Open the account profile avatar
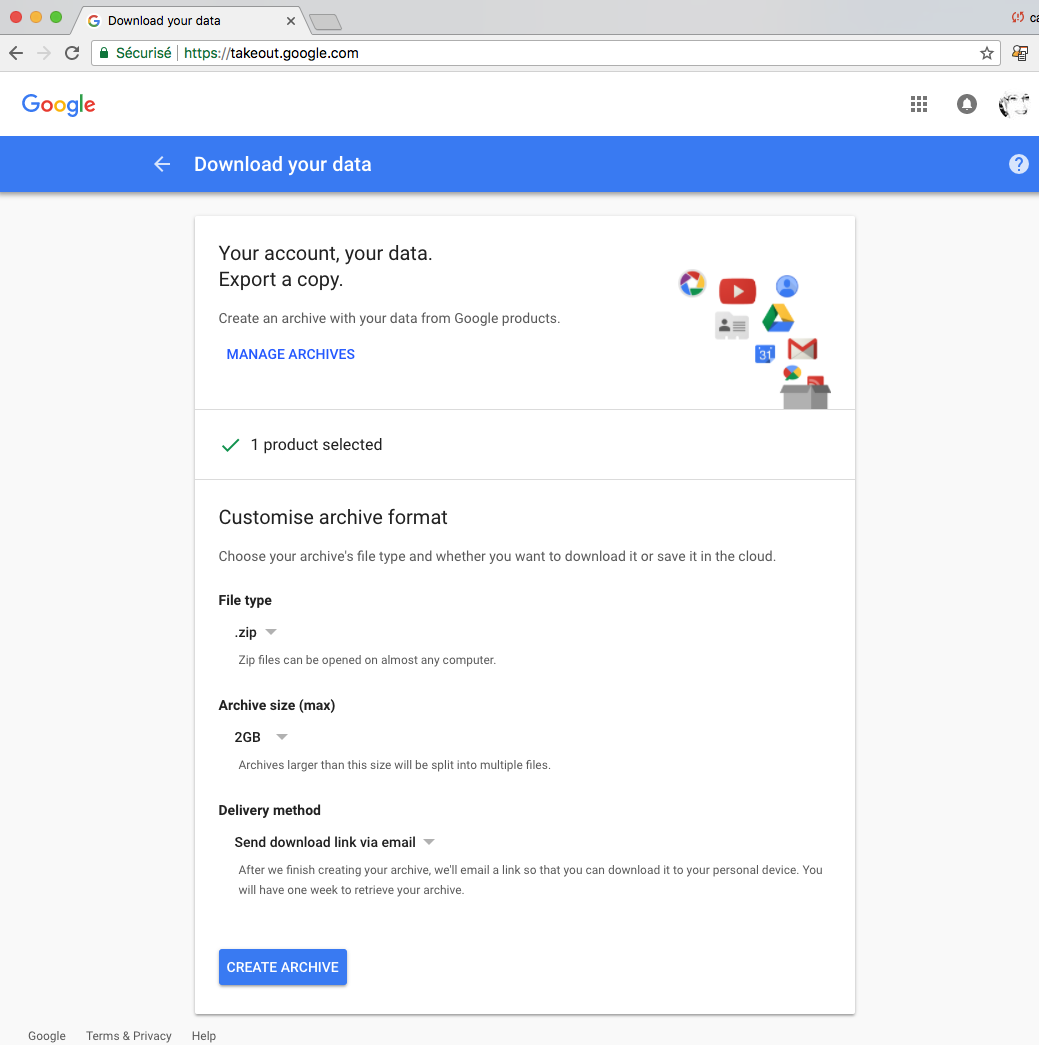Viewport: 1039px width, 1045px height. pyautogui.click(x=1014, y=105)
